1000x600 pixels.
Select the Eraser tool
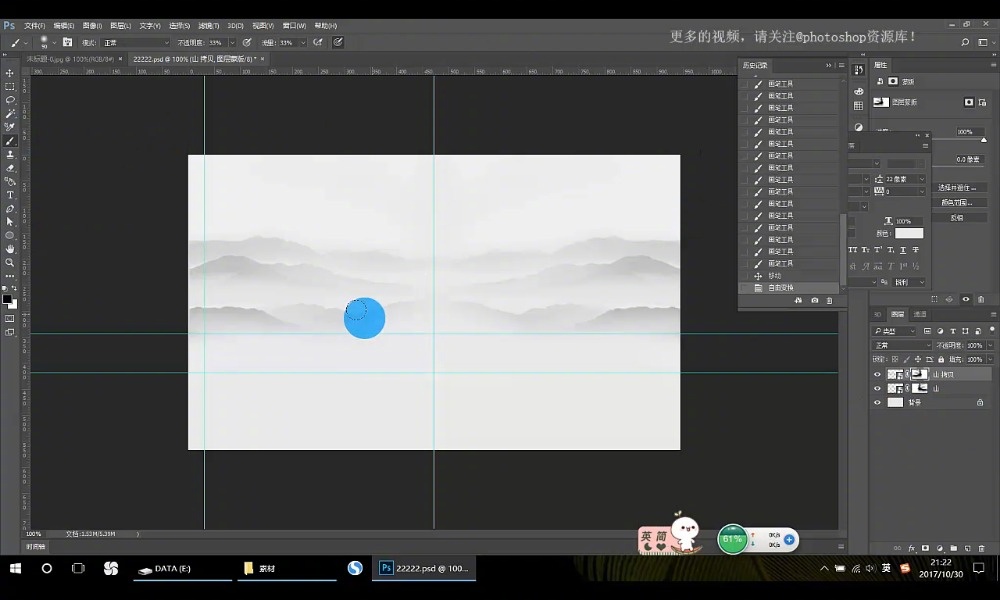point(10,168)
